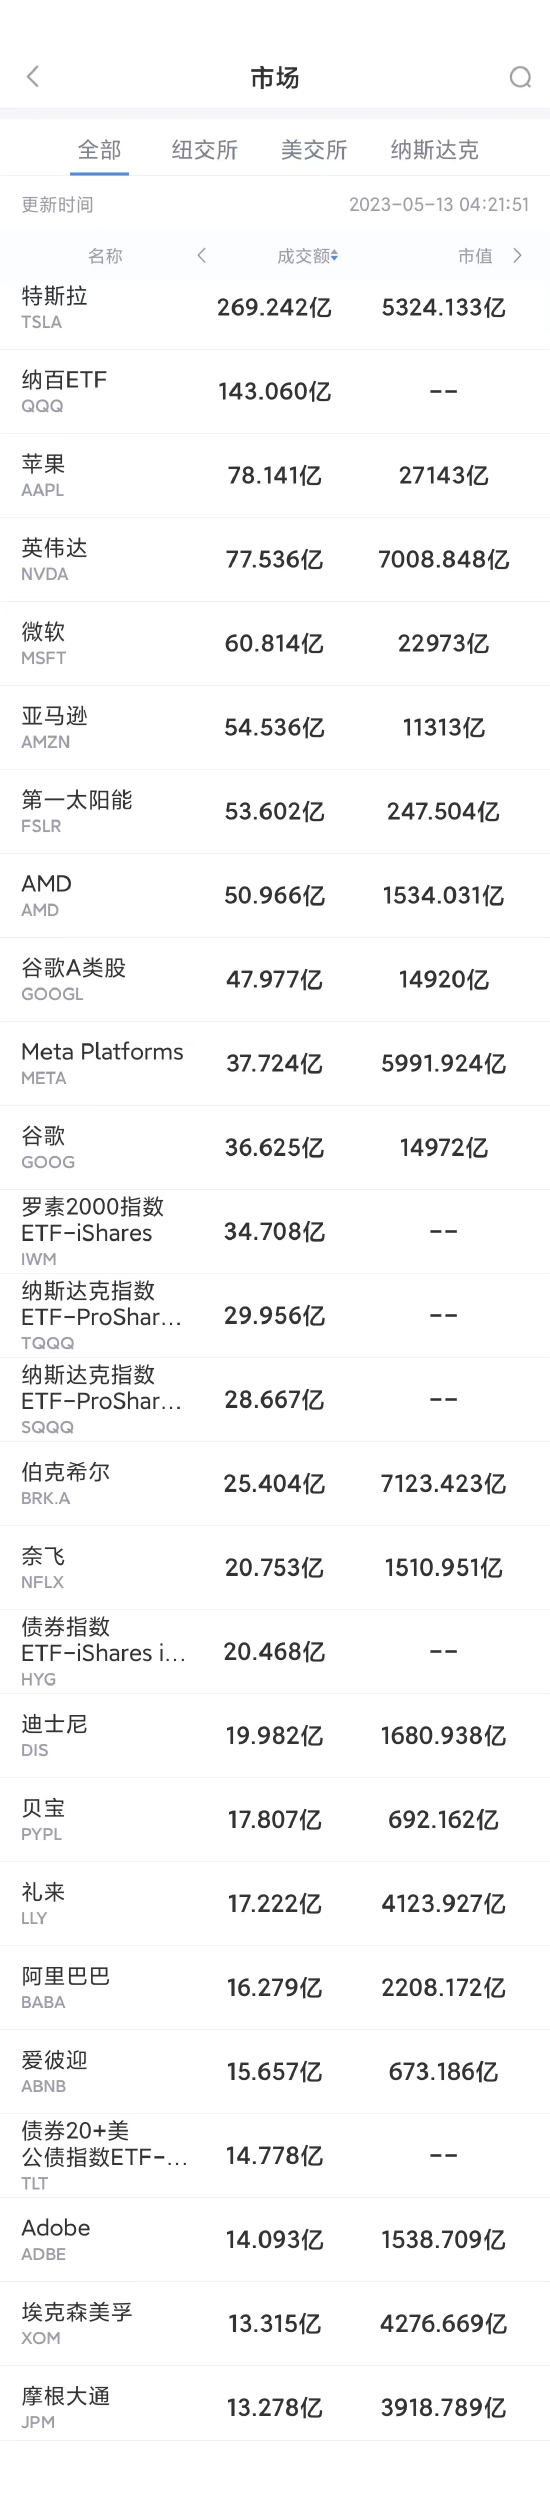
Task: Click the left column-scroll chevron
Action: pyautogui.click(x=201, y=255)
